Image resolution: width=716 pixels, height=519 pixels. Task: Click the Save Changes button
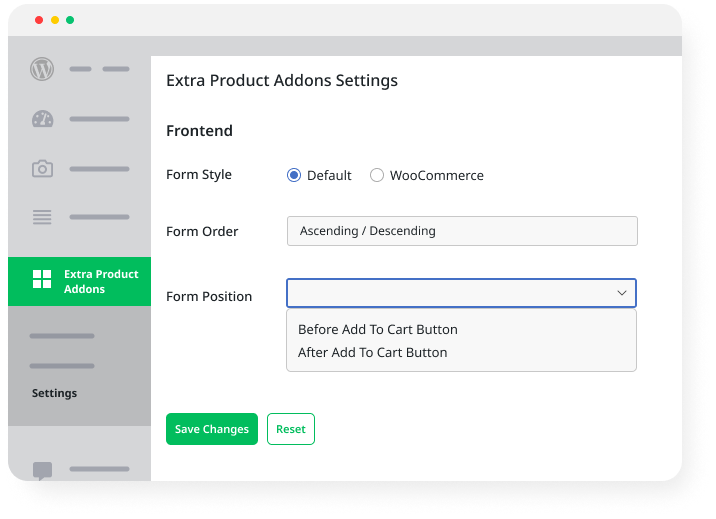point(212,429)
